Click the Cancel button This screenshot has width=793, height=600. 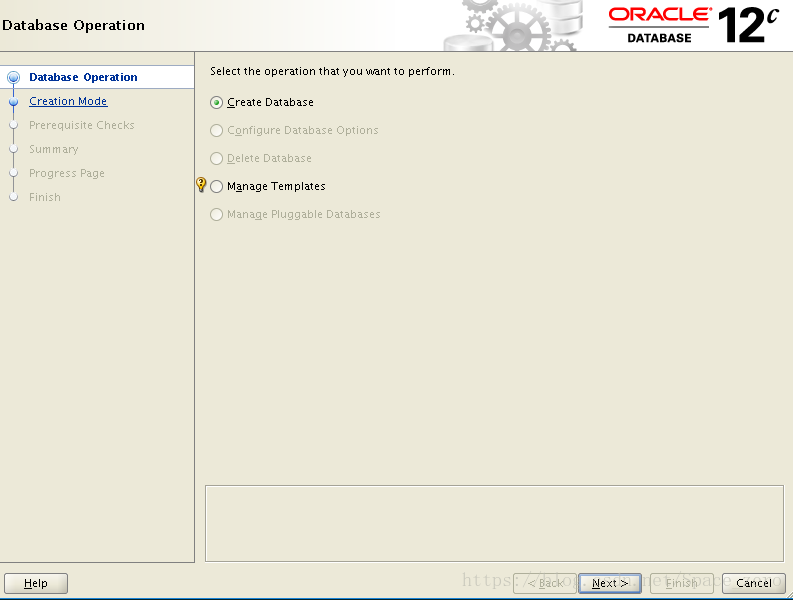754,583
